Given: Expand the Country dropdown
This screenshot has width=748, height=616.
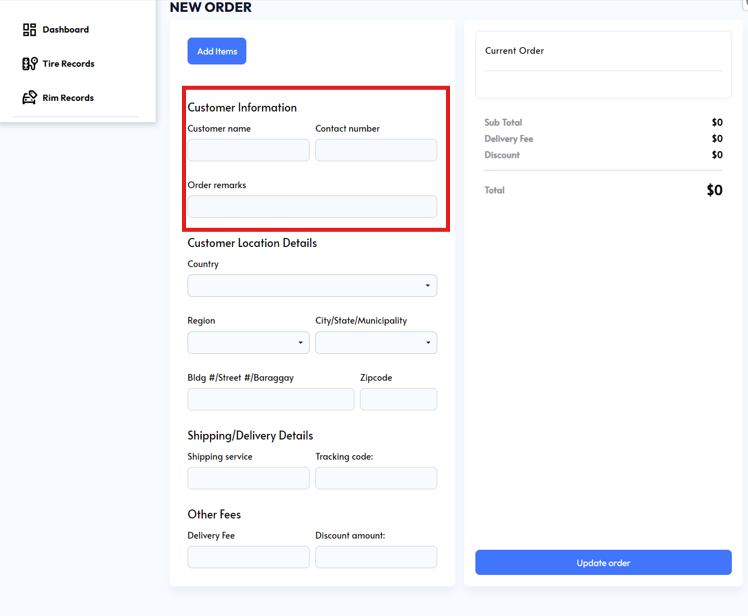Looking at the screenshot, I should click(312, 286).
